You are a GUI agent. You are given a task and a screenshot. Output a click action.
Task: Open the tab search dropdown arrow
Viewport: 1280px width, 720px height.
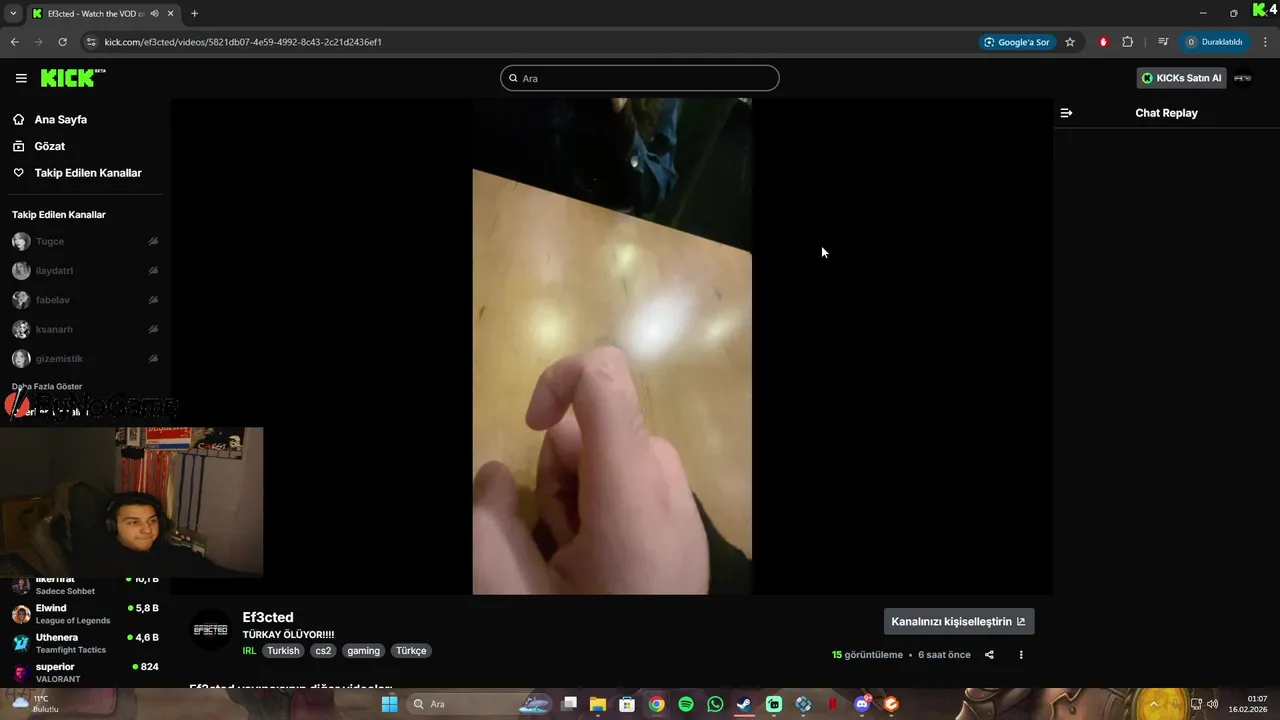tap(13, 14)
